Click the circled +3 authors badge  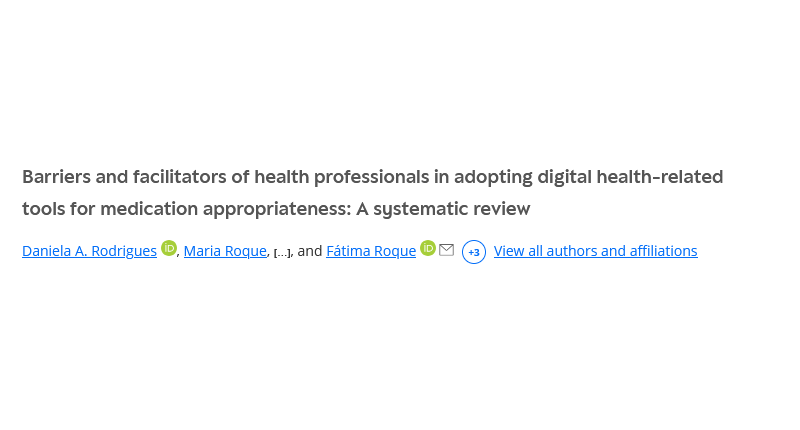(474, 252)
